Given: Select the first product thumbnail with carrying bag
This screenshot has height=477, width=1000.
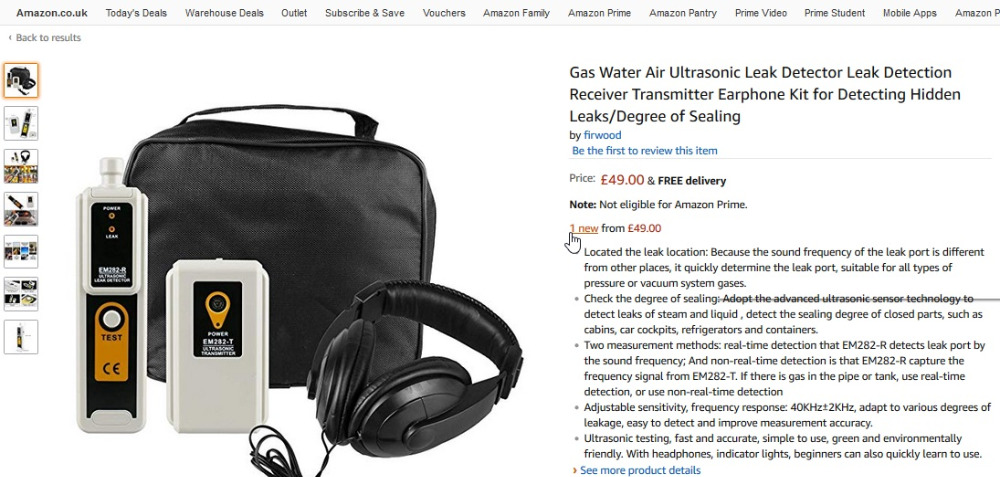Looking at the screenshot, I should click(20, 80).
